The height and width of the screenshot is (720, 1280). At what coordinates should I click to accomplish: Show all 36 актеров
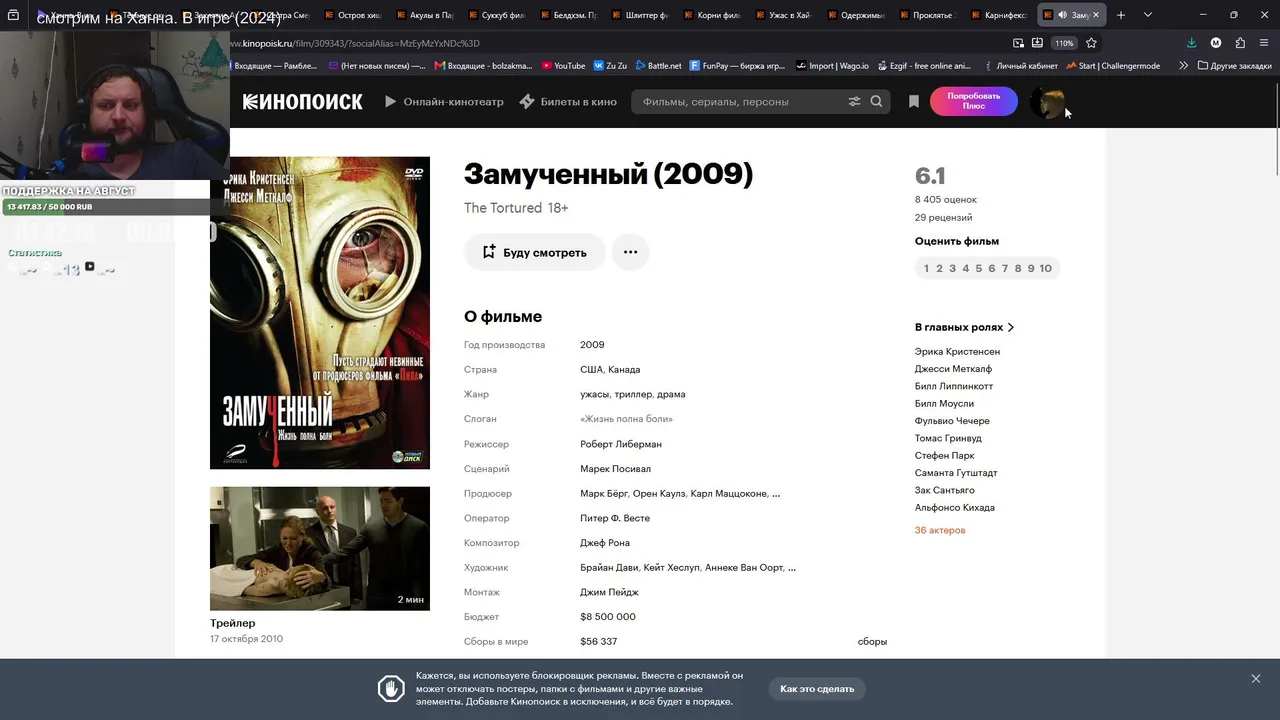click(940, 530)
